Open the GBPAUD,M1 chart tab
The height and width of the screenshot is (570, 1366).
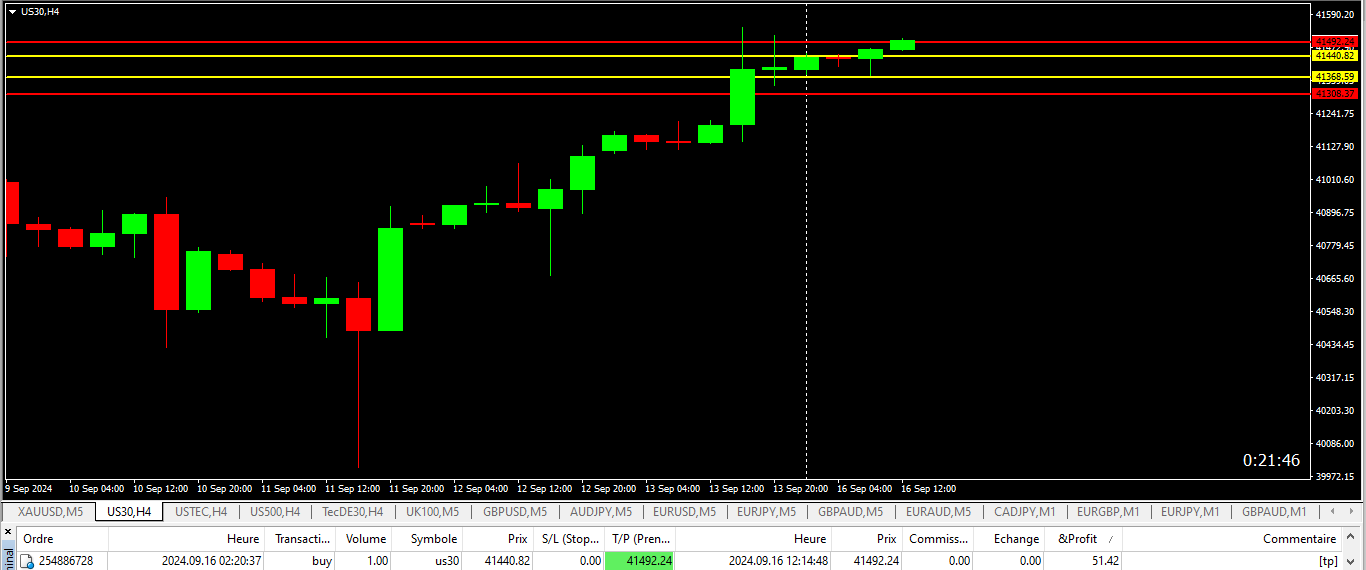coord(1274,511)
